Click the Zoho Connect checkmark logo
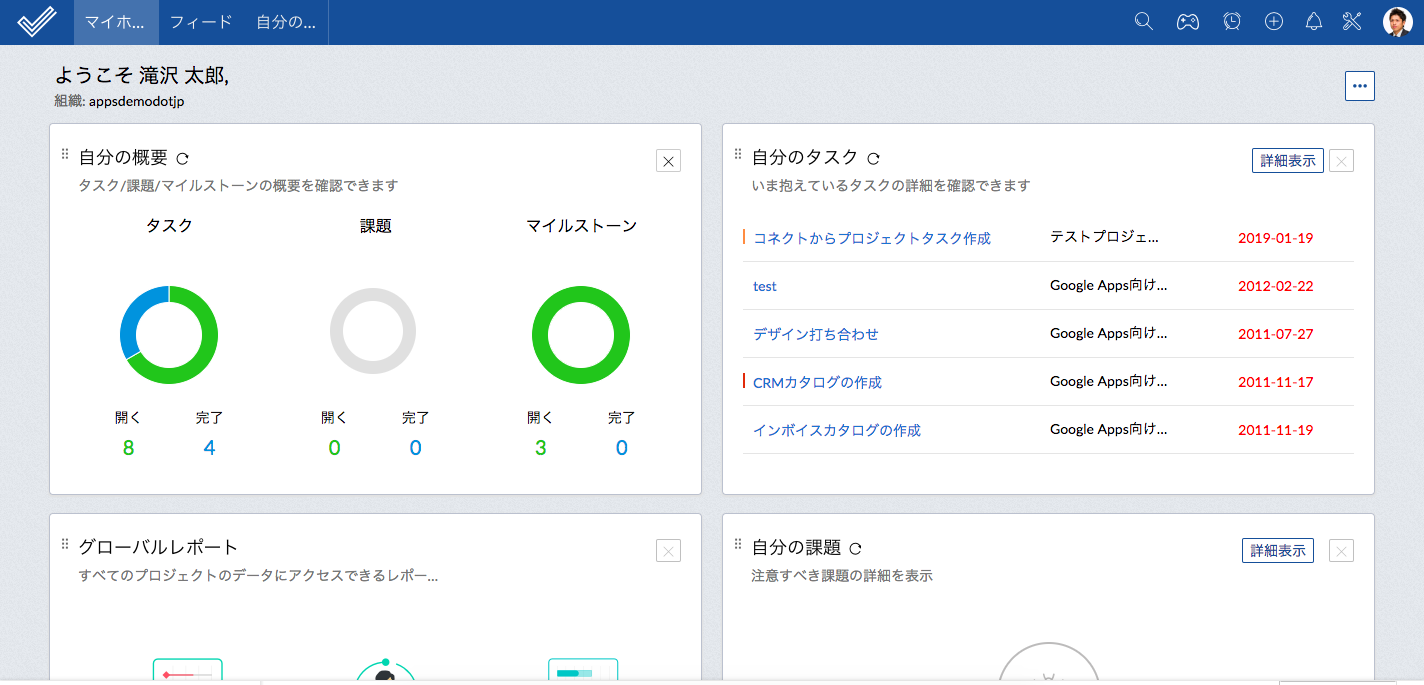The image size is (1424, 685). click(x=37, y=22)
